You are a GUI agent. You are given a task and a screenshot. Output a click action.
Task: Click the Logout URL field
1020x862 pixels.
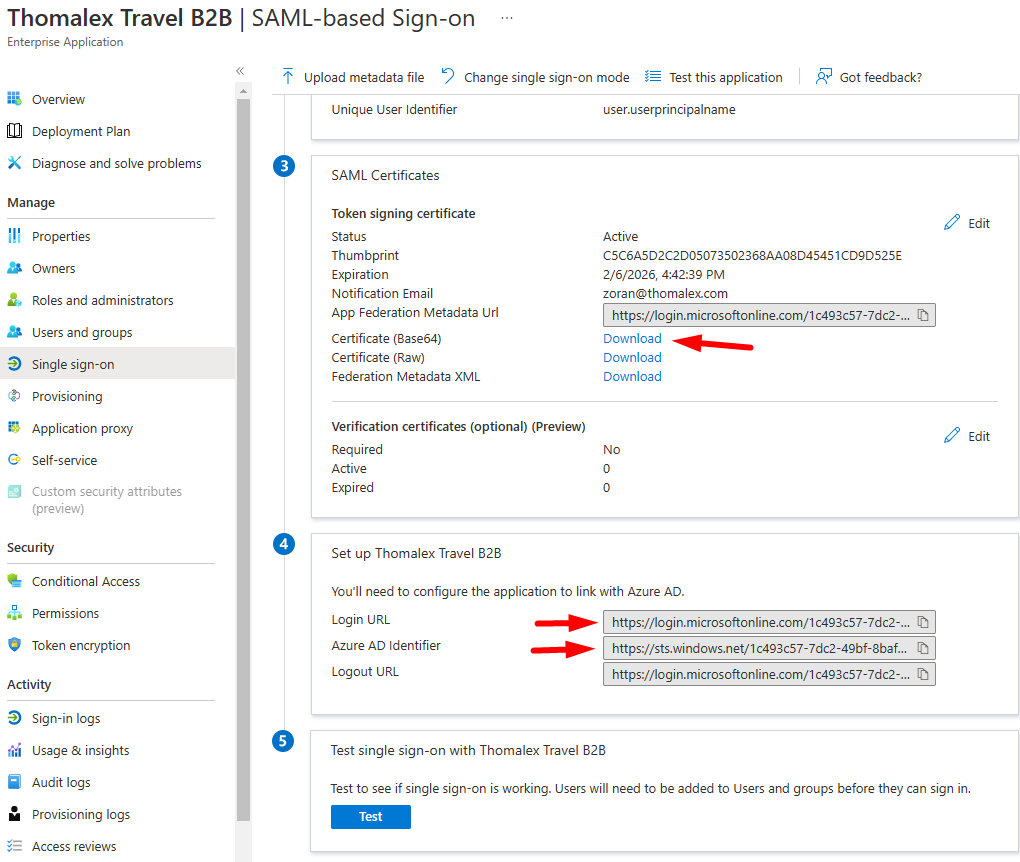coord(769,674)
